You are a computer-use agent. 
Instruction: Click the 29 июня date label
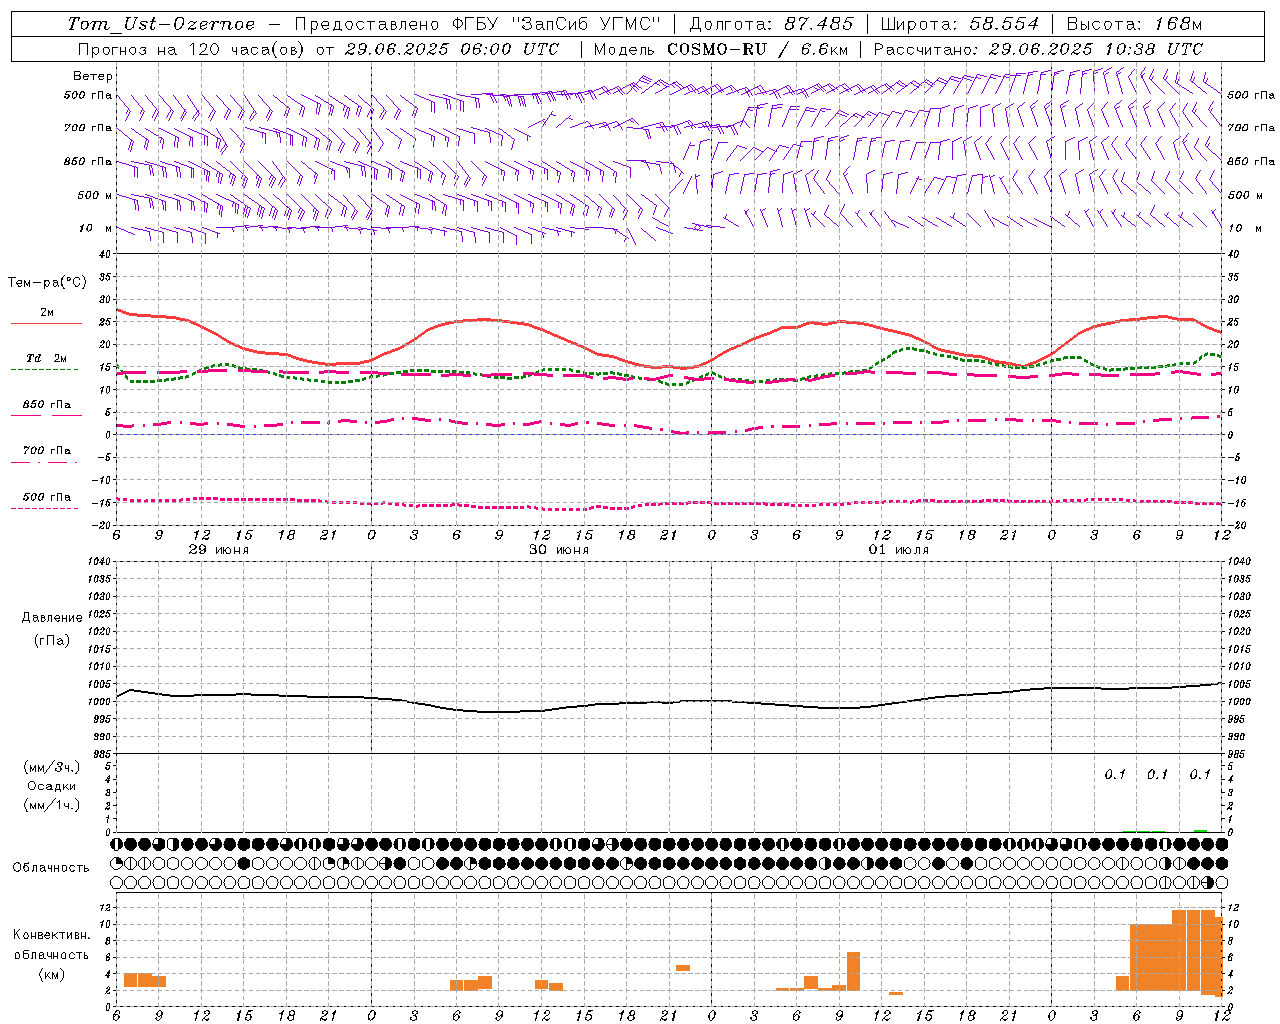[x=219, y=550]
